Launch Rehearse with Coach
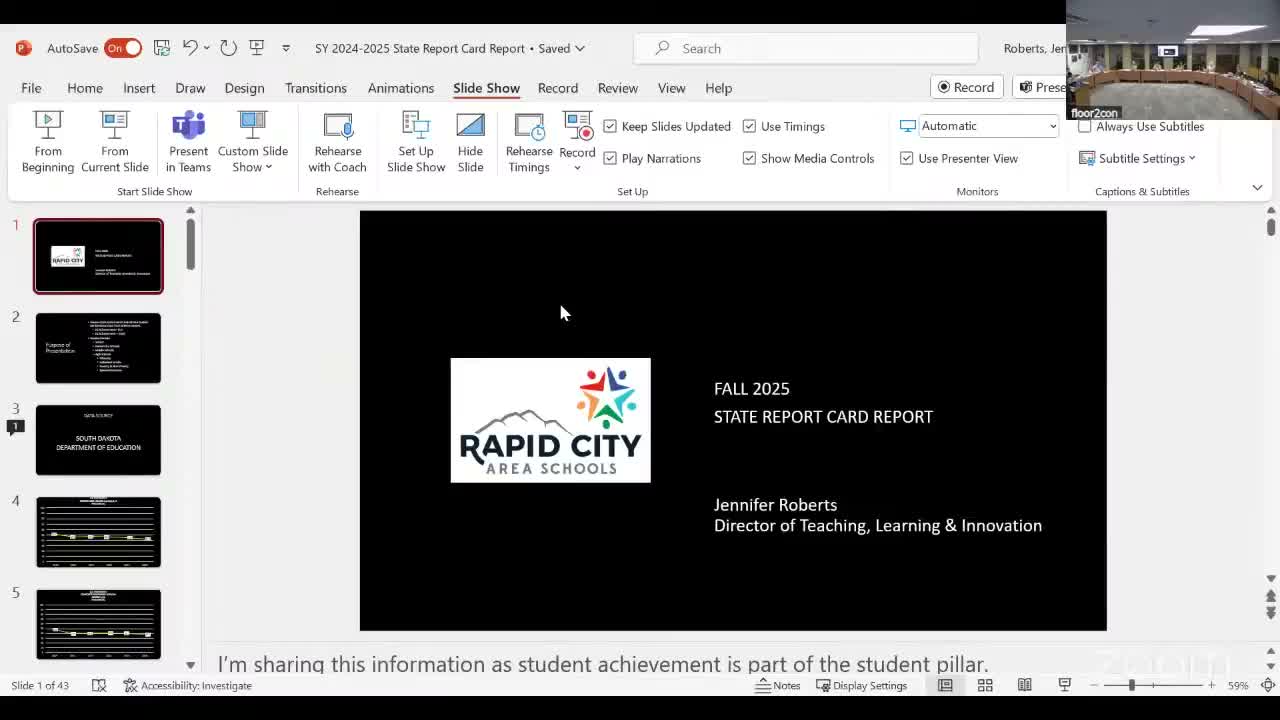1280x720 pixels. pos(336,140)
